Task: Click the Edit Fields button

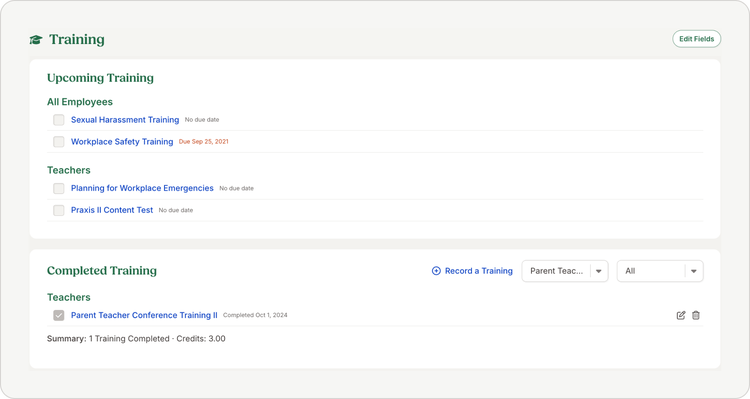Action: (696, 39)
